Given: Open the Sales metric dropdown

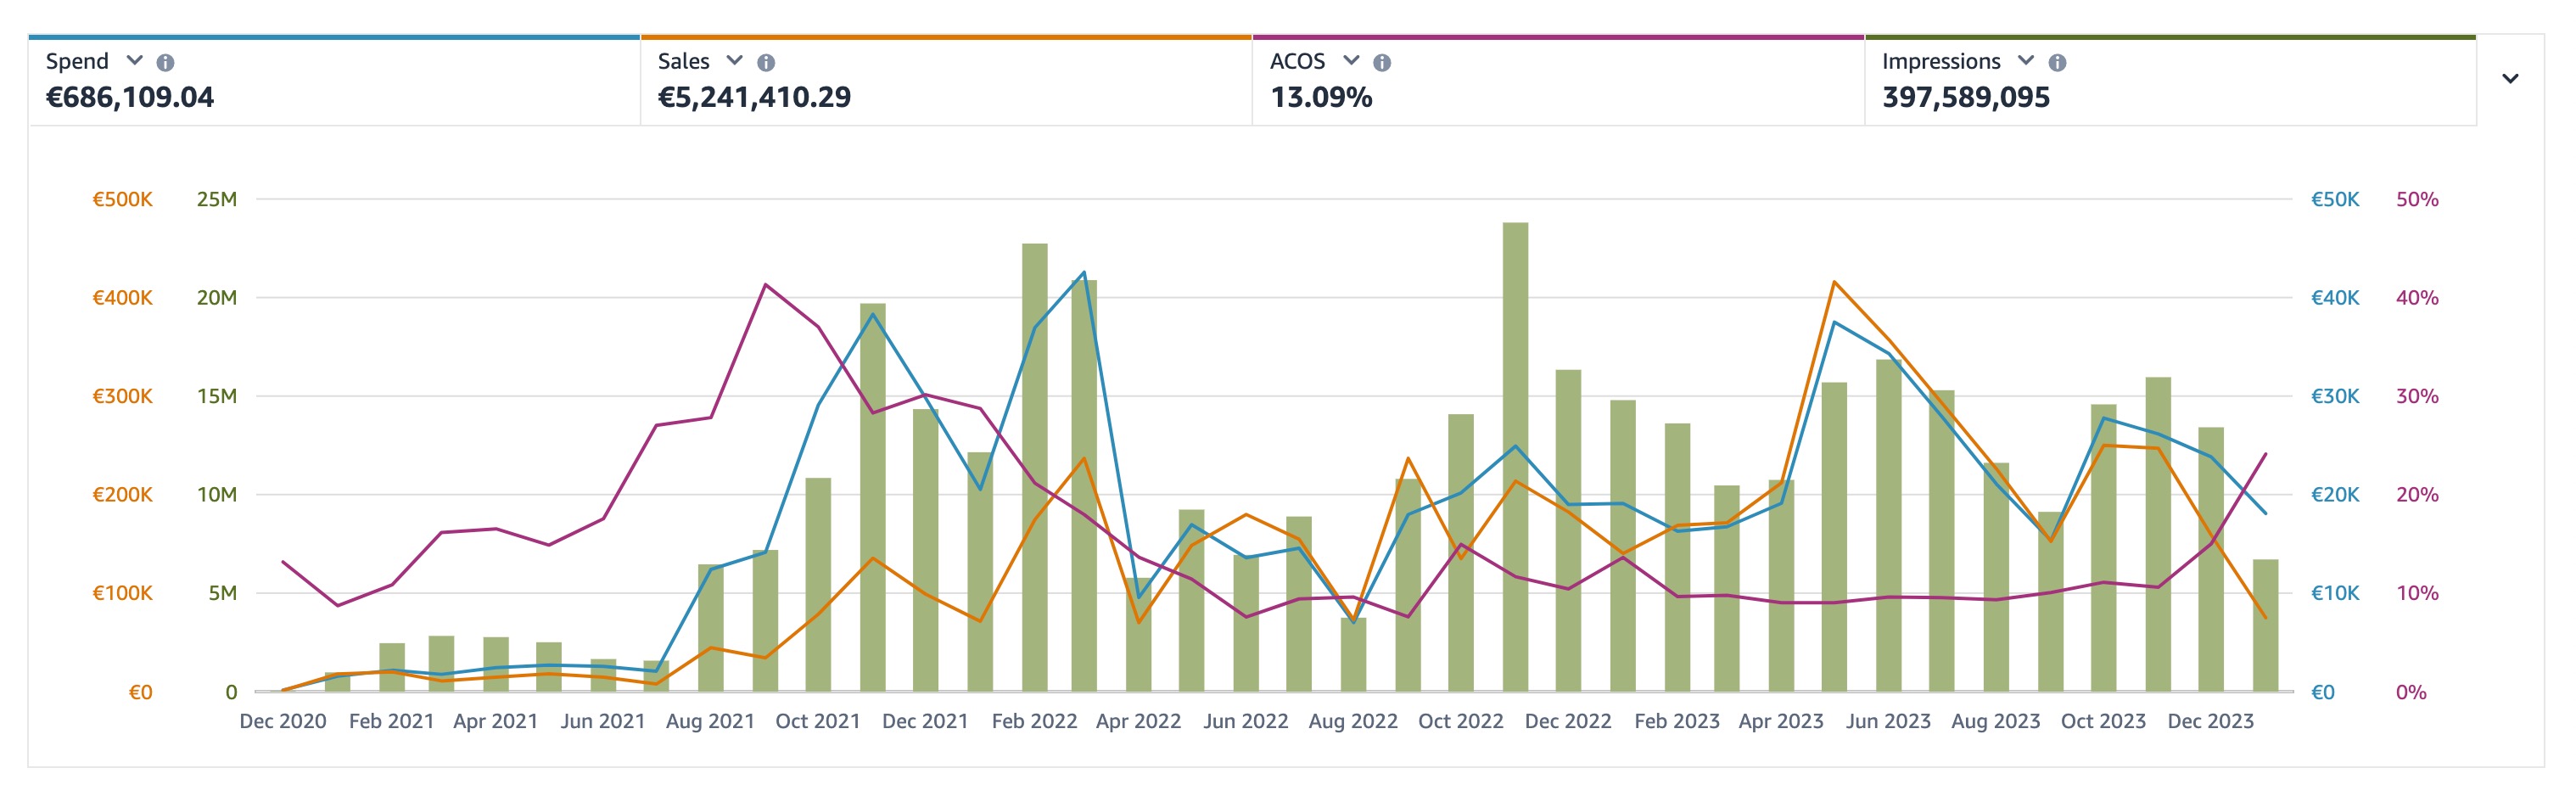Looking at the screenshot, I should (735, 61).
